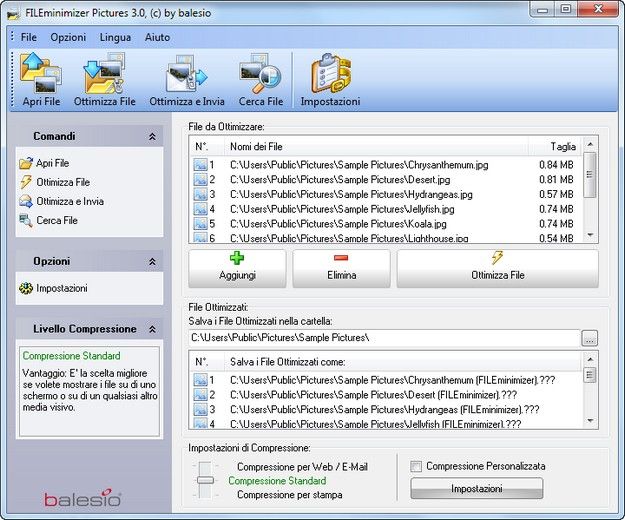The image size is (625, 520).
Task: Enable the Compressione Personalizzata checkbox
Action: click(x=416, y=466)
